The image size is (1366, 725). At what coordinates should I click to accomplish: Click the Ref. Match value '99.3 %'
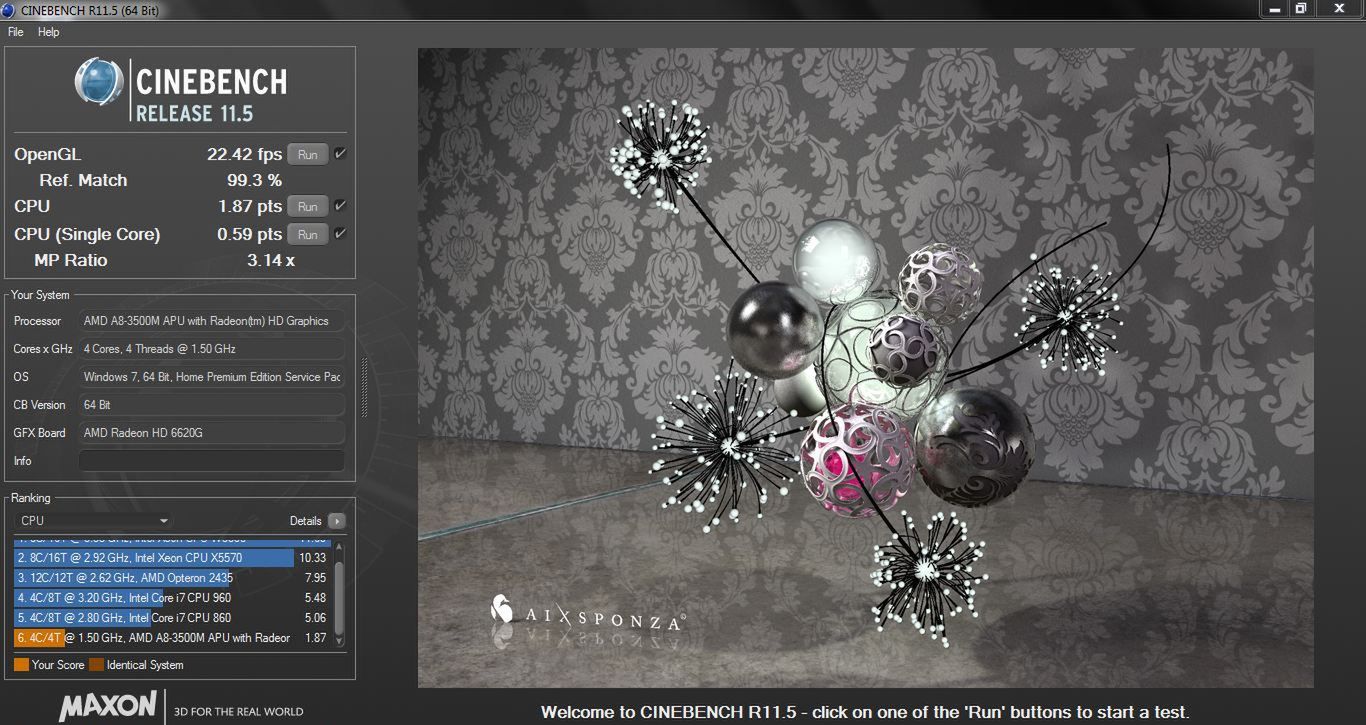click(x=254, y=181)
